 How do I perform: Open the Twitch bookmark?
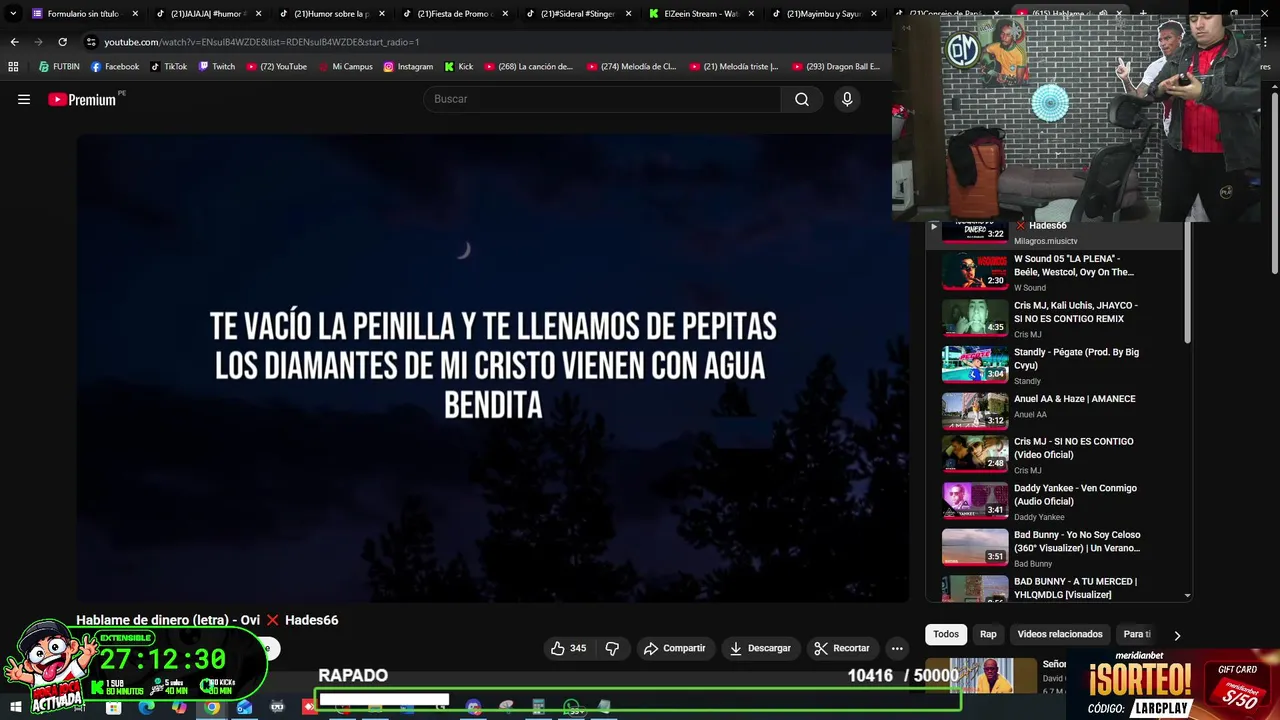(217, 66)
